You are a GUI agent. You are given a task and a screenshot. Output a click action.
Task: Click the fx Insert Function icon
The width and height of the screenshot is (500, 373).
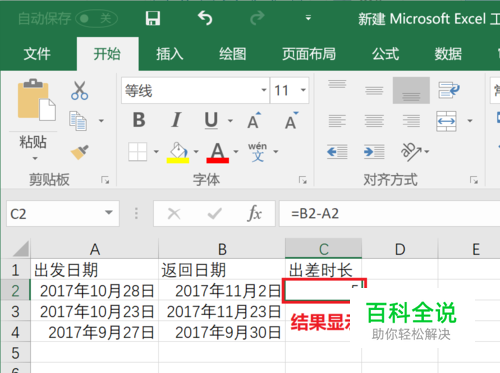255,213
